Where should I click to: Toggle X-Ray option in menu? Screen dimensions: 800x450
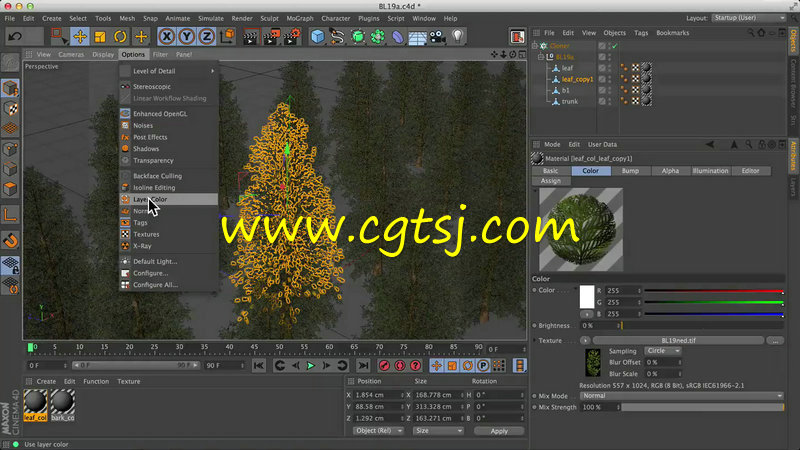[168, 246]
